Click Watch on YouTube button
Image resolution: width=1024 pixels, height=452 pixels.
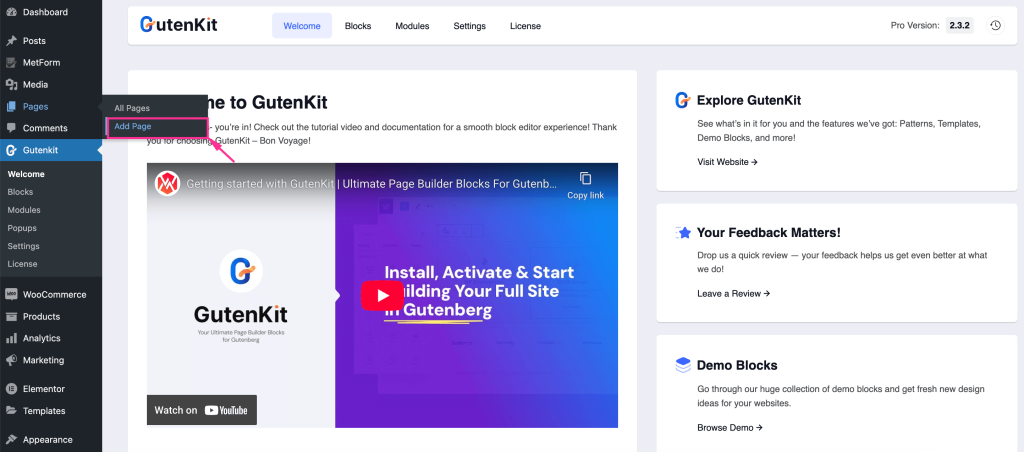(202, 410)
